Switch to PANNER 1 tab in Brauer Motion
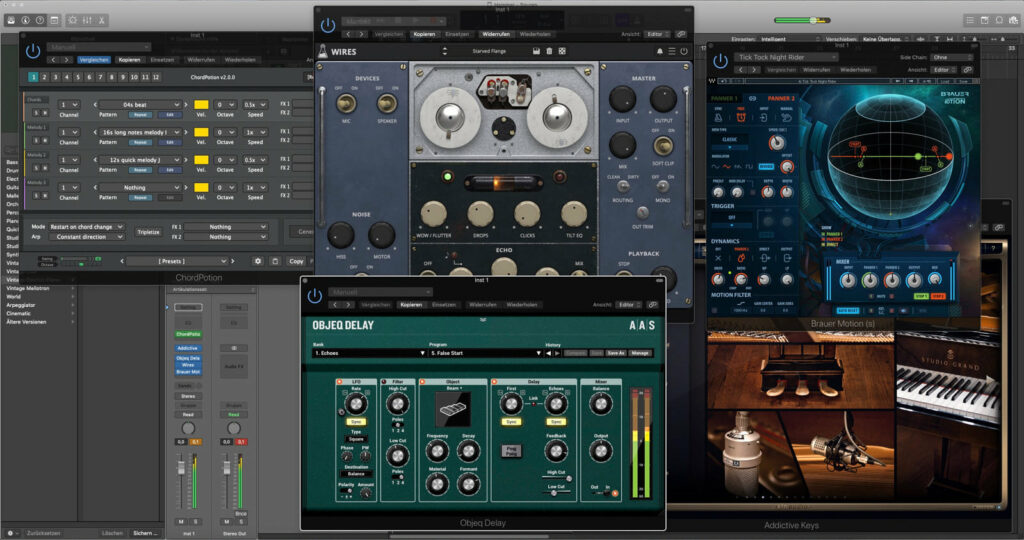The image size is (1024, 540). pos(724,98)
